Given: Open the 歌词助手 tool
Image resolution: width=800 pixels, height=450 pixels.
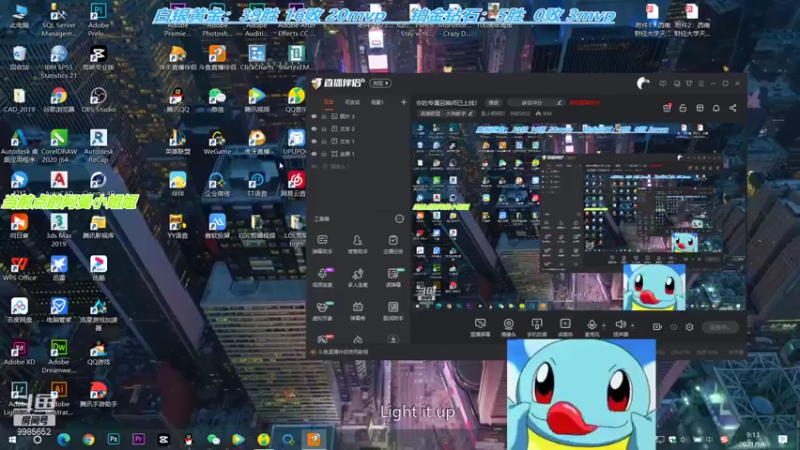Looking at the screenshot, I should tap(393, 311).
